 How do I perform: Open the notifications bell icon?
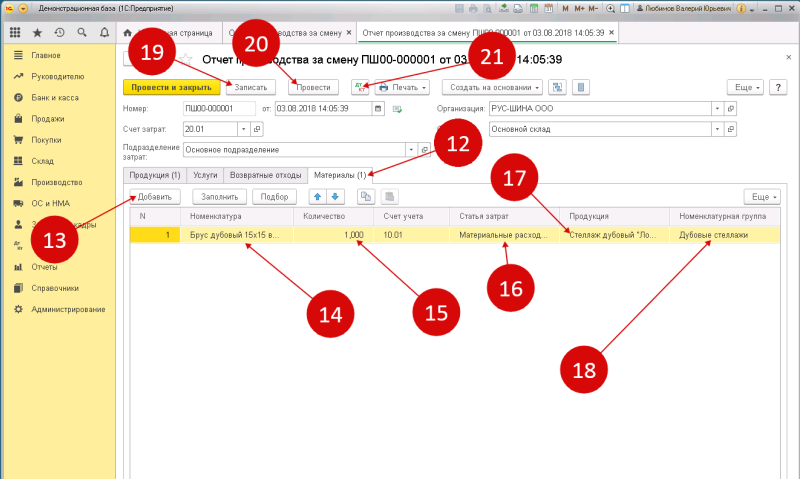pos(104,33)
